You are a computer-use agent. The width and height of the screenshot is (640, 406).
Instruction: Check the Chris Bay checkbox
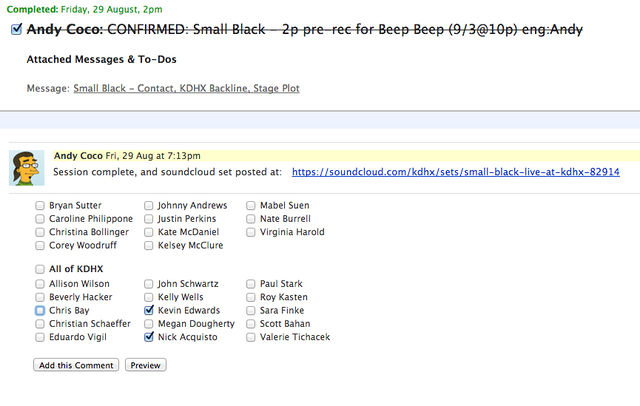click(x=39, y=311)
